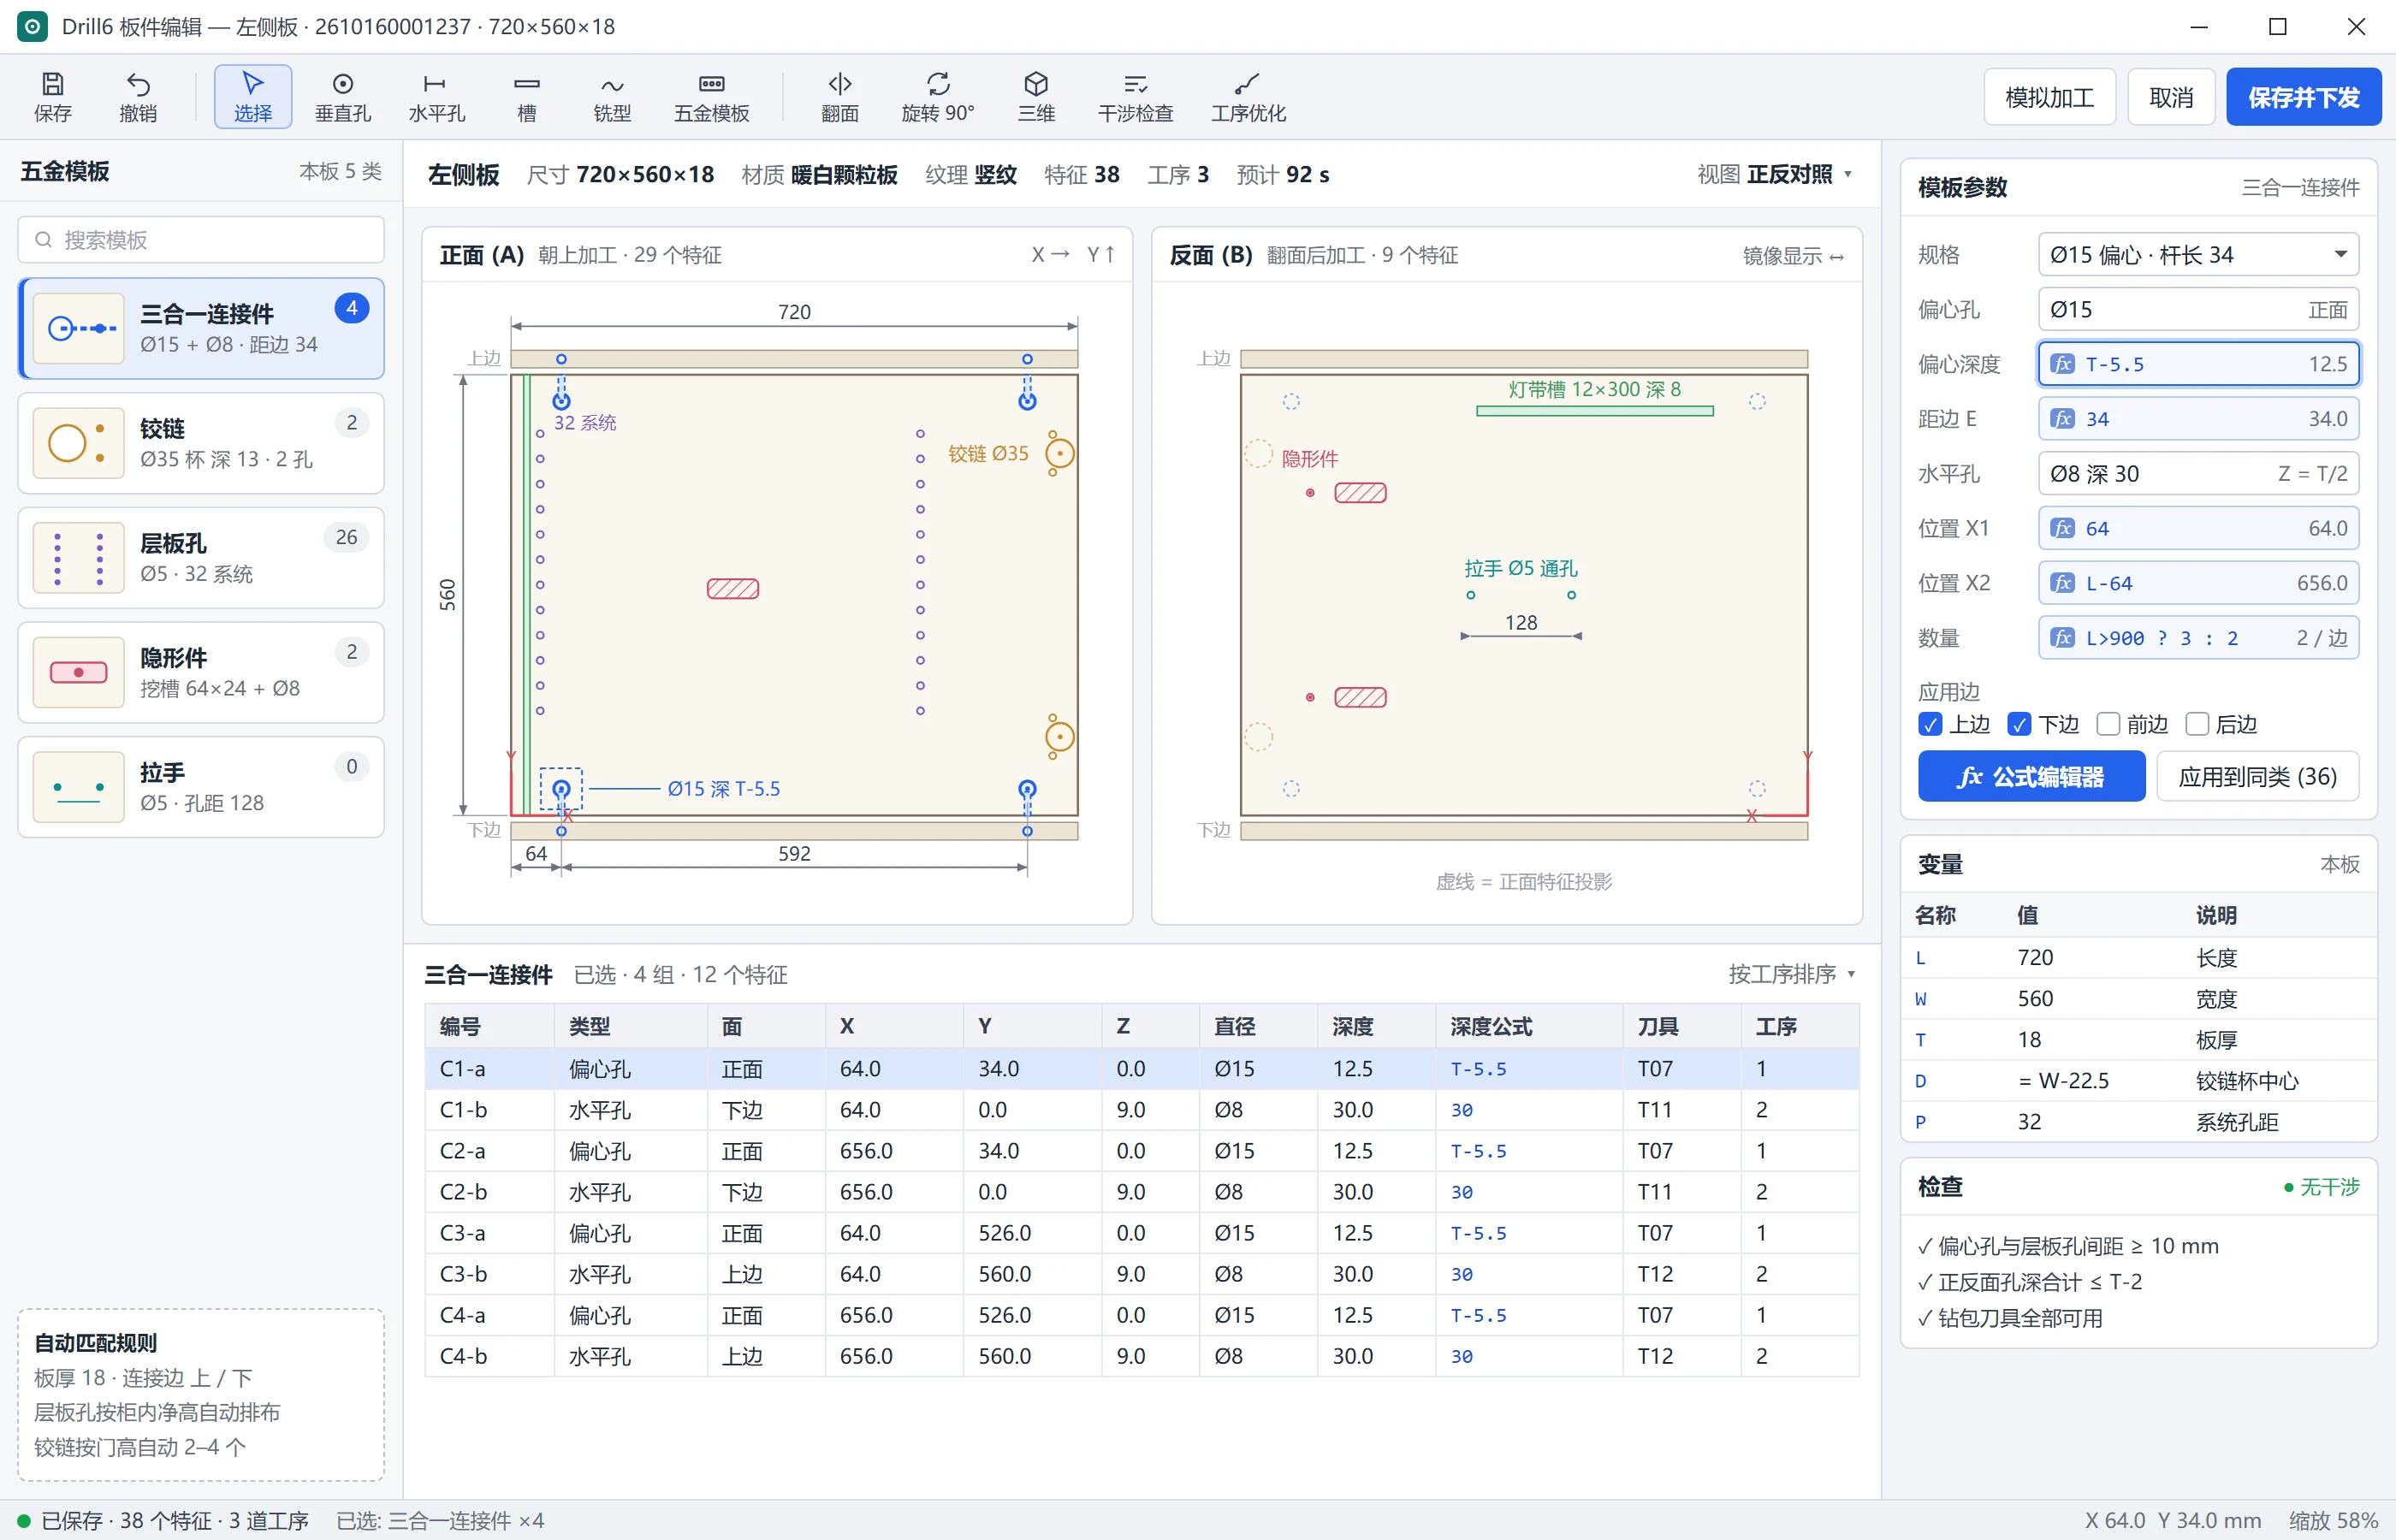This screenshot has height=1540, width=2396.
Task: Uncheck the 上边 applied-edge checkbox
Action: (x=1930, y=724)
